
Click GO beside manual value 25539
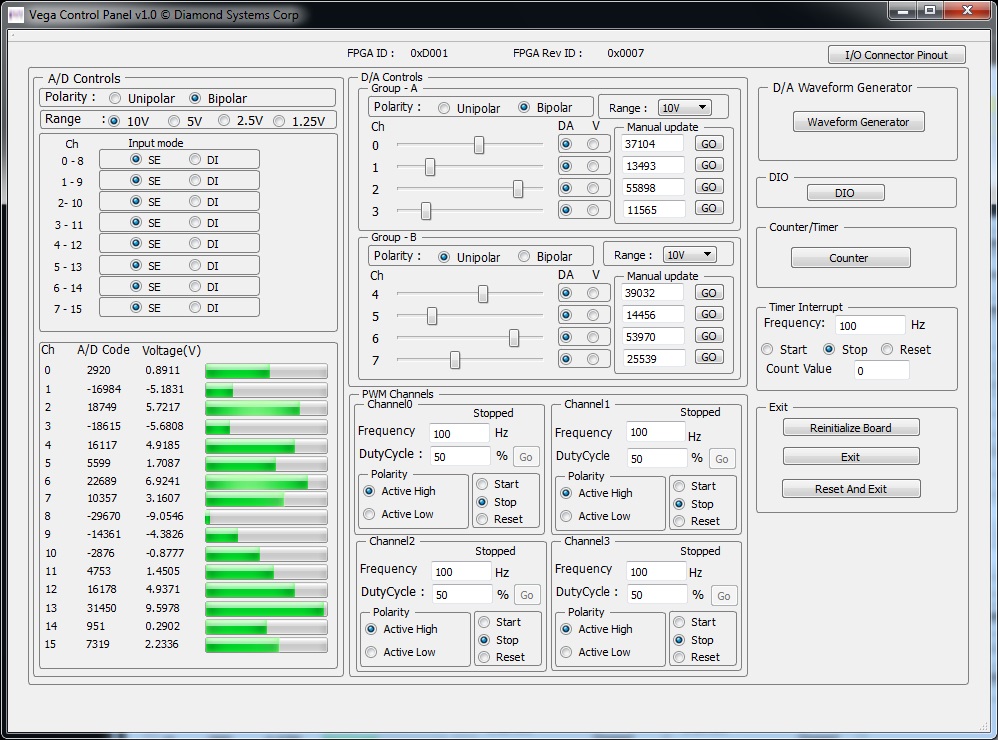(x=708, y=357)
